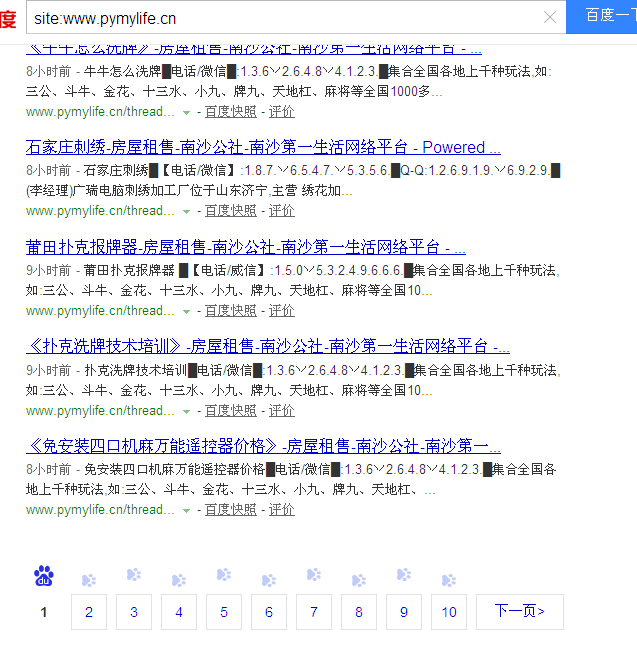Image resolution: width=637 pixels, height=655 pixels.
Task: Click the 8小时前 timestamp of 石家庄刺绣 result
Action: pyautogui.click(x=48, y=170)
